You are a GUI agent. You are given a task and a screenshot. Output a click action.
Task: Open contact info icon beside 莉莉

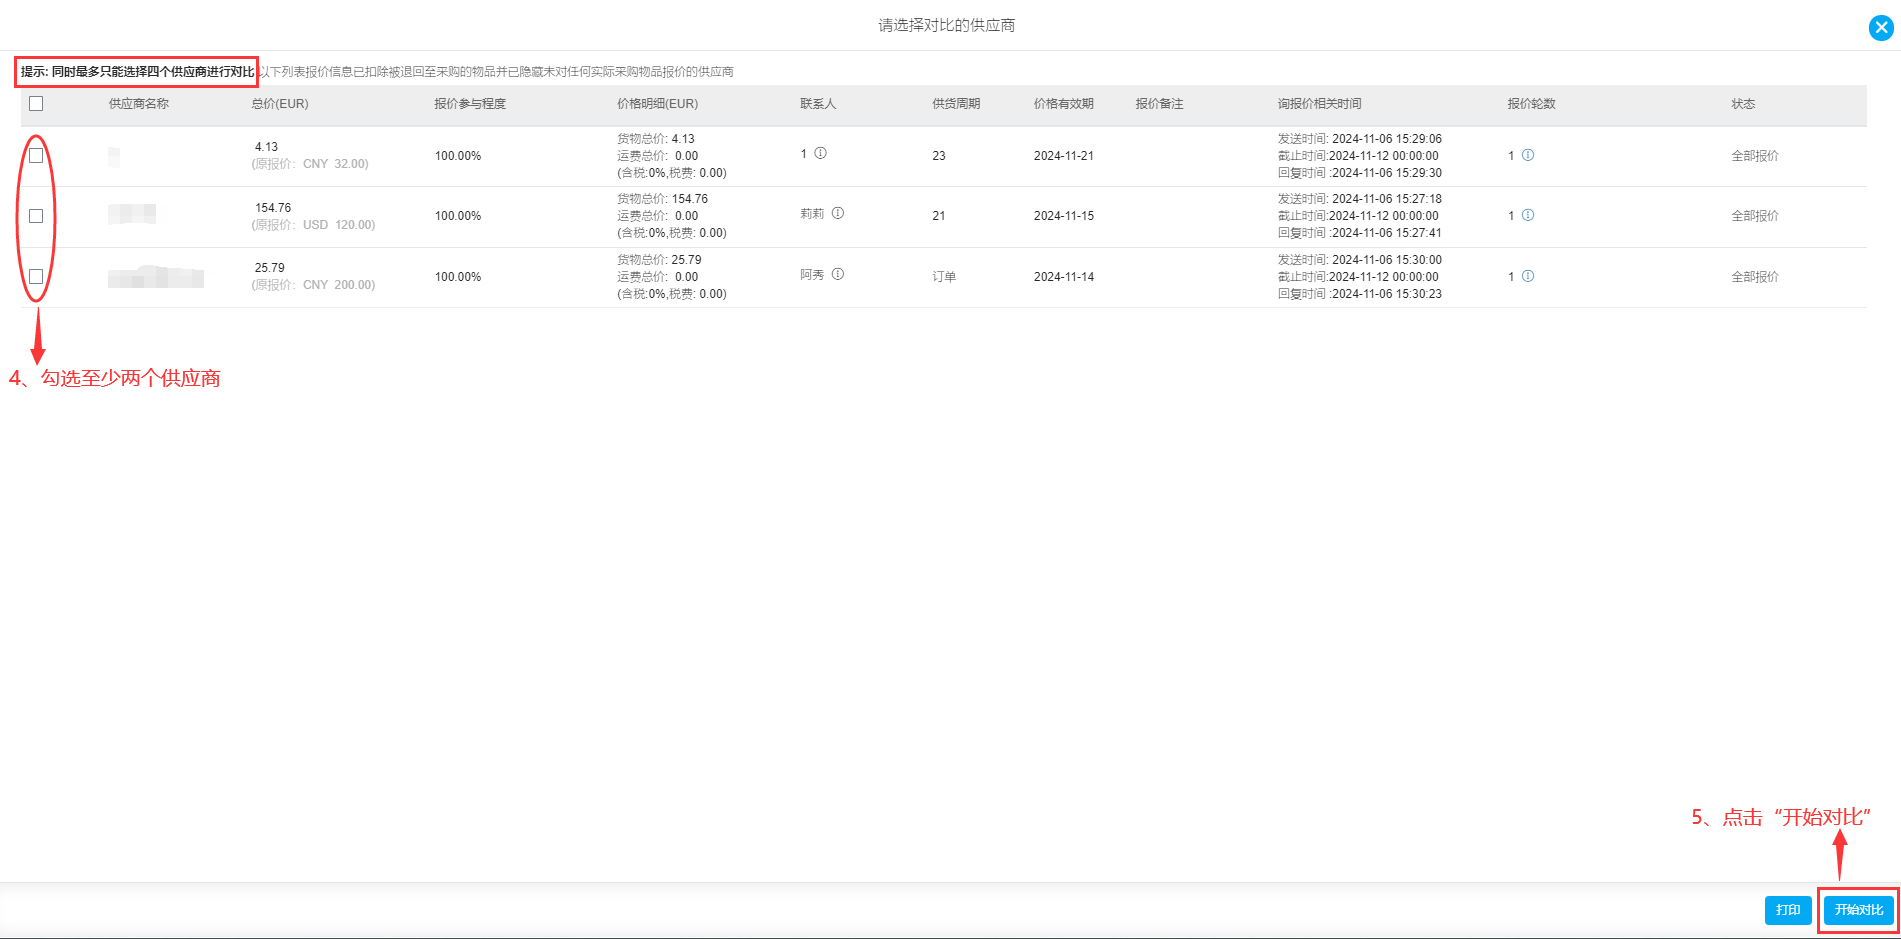(838, 213)
